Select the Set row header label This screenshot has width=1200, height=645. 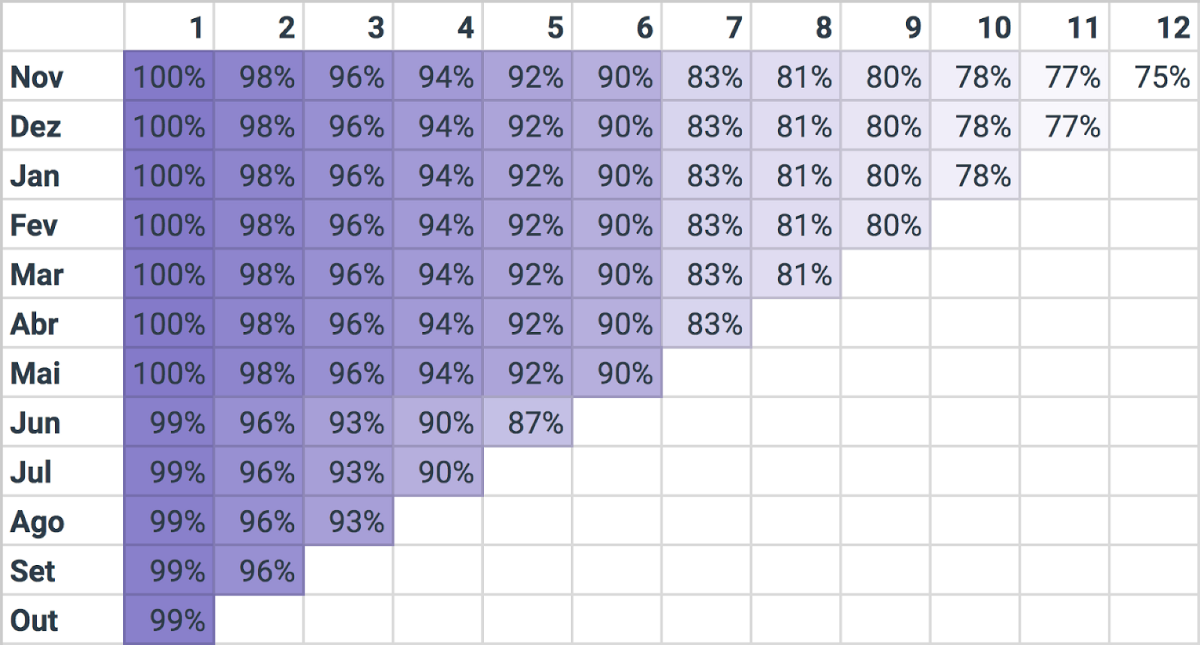click(33, 571)
